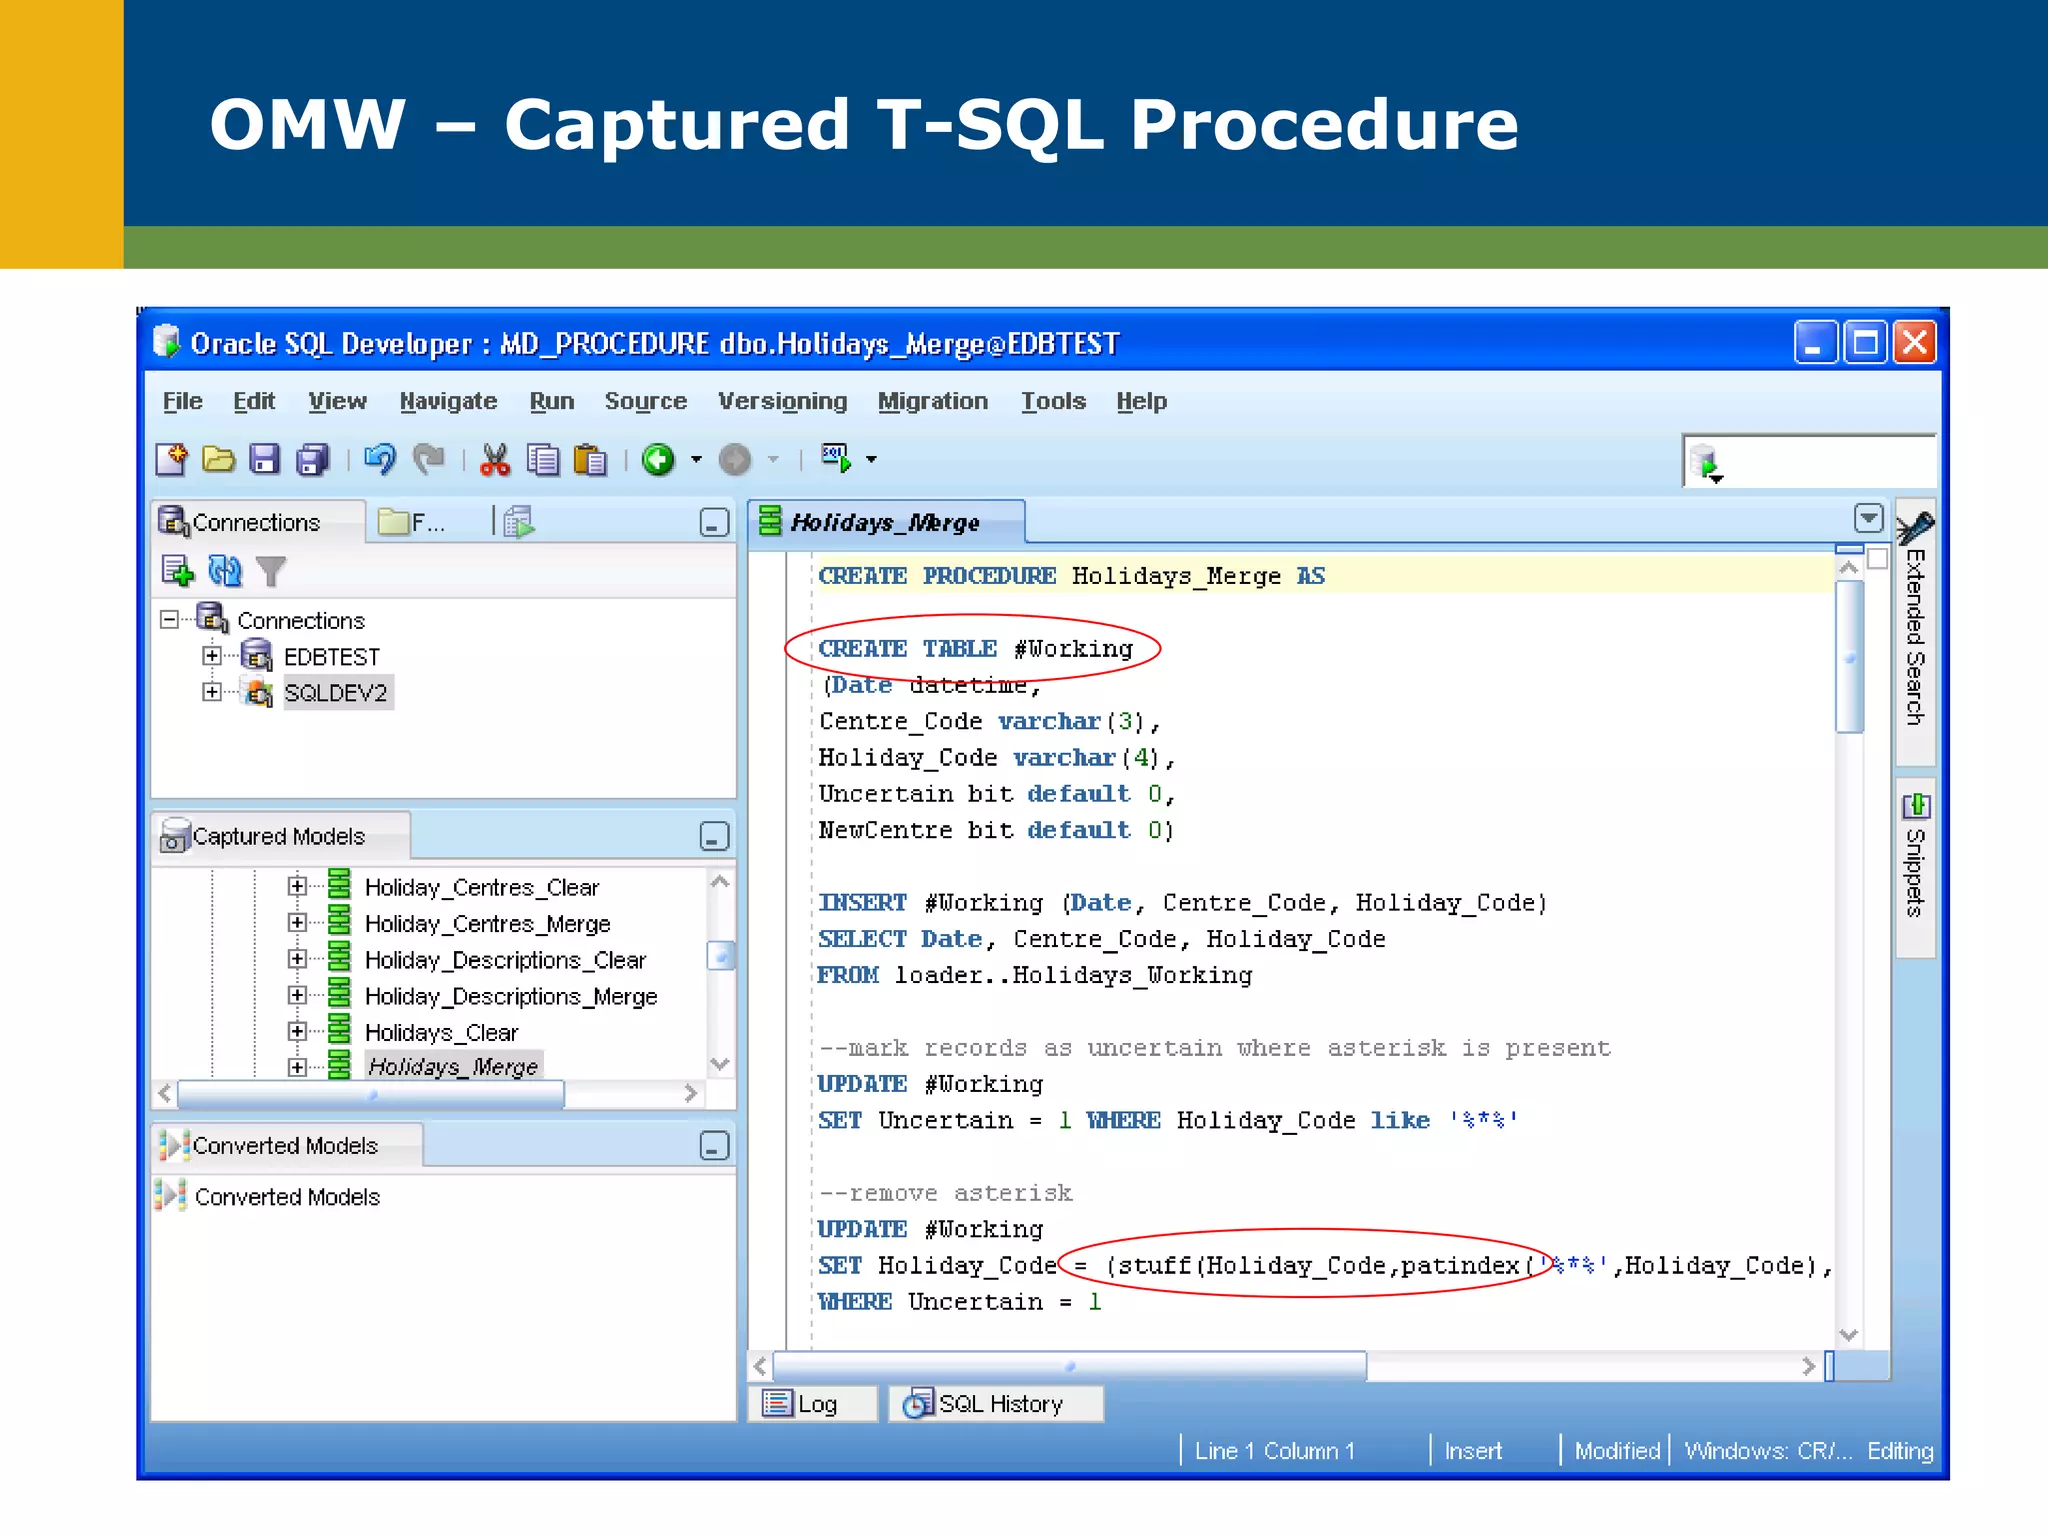Click the Reports icon next to Files tab

519,522
